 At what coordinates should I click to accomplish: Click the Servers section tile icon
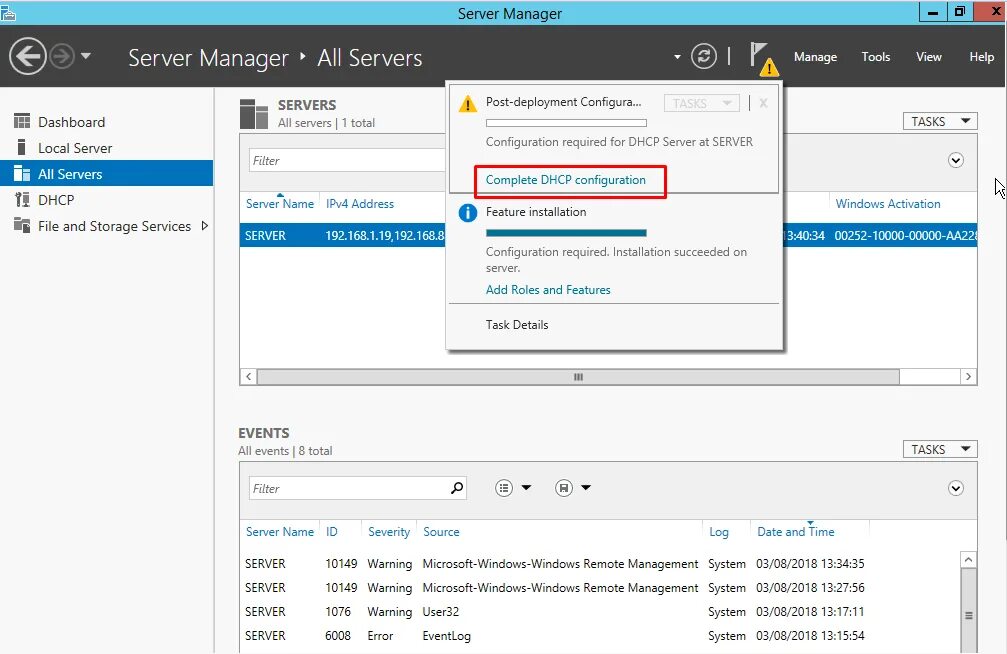[x=254, y=114]
